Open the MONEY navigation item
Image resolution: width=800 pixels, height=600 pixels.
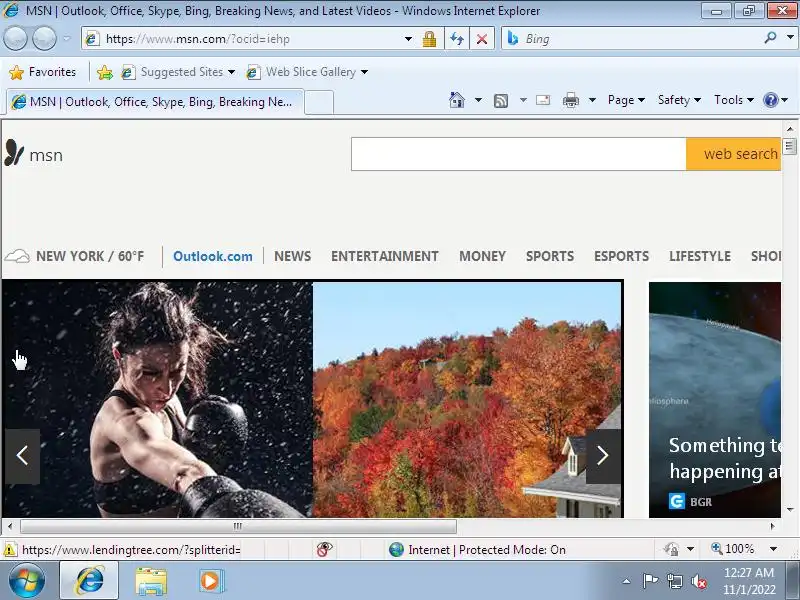click(x=482, y=256)
